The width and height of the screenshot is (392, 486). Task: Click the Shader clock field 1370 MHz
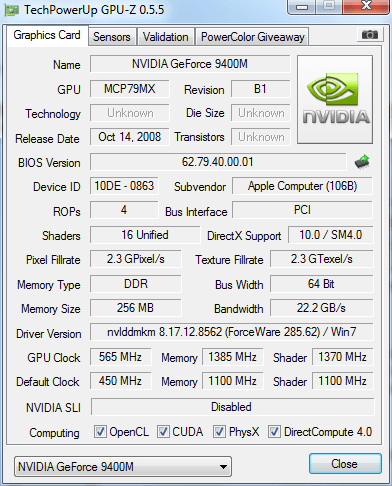343,357
